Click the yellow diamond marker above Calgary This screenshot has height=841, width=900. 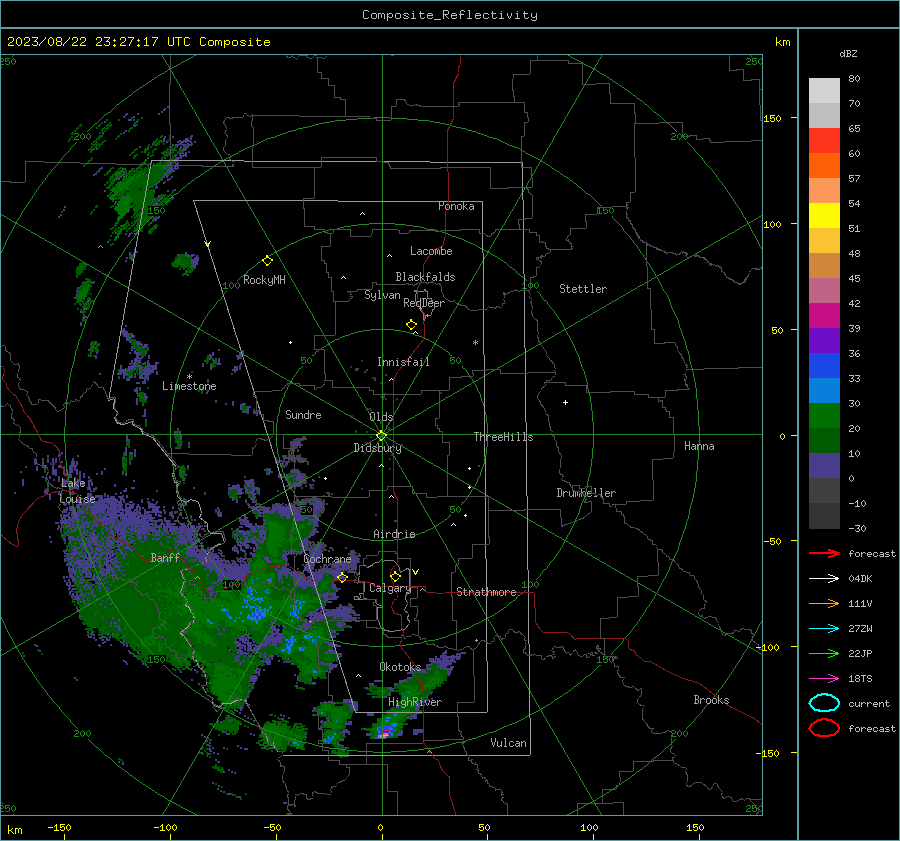(395, 576)
